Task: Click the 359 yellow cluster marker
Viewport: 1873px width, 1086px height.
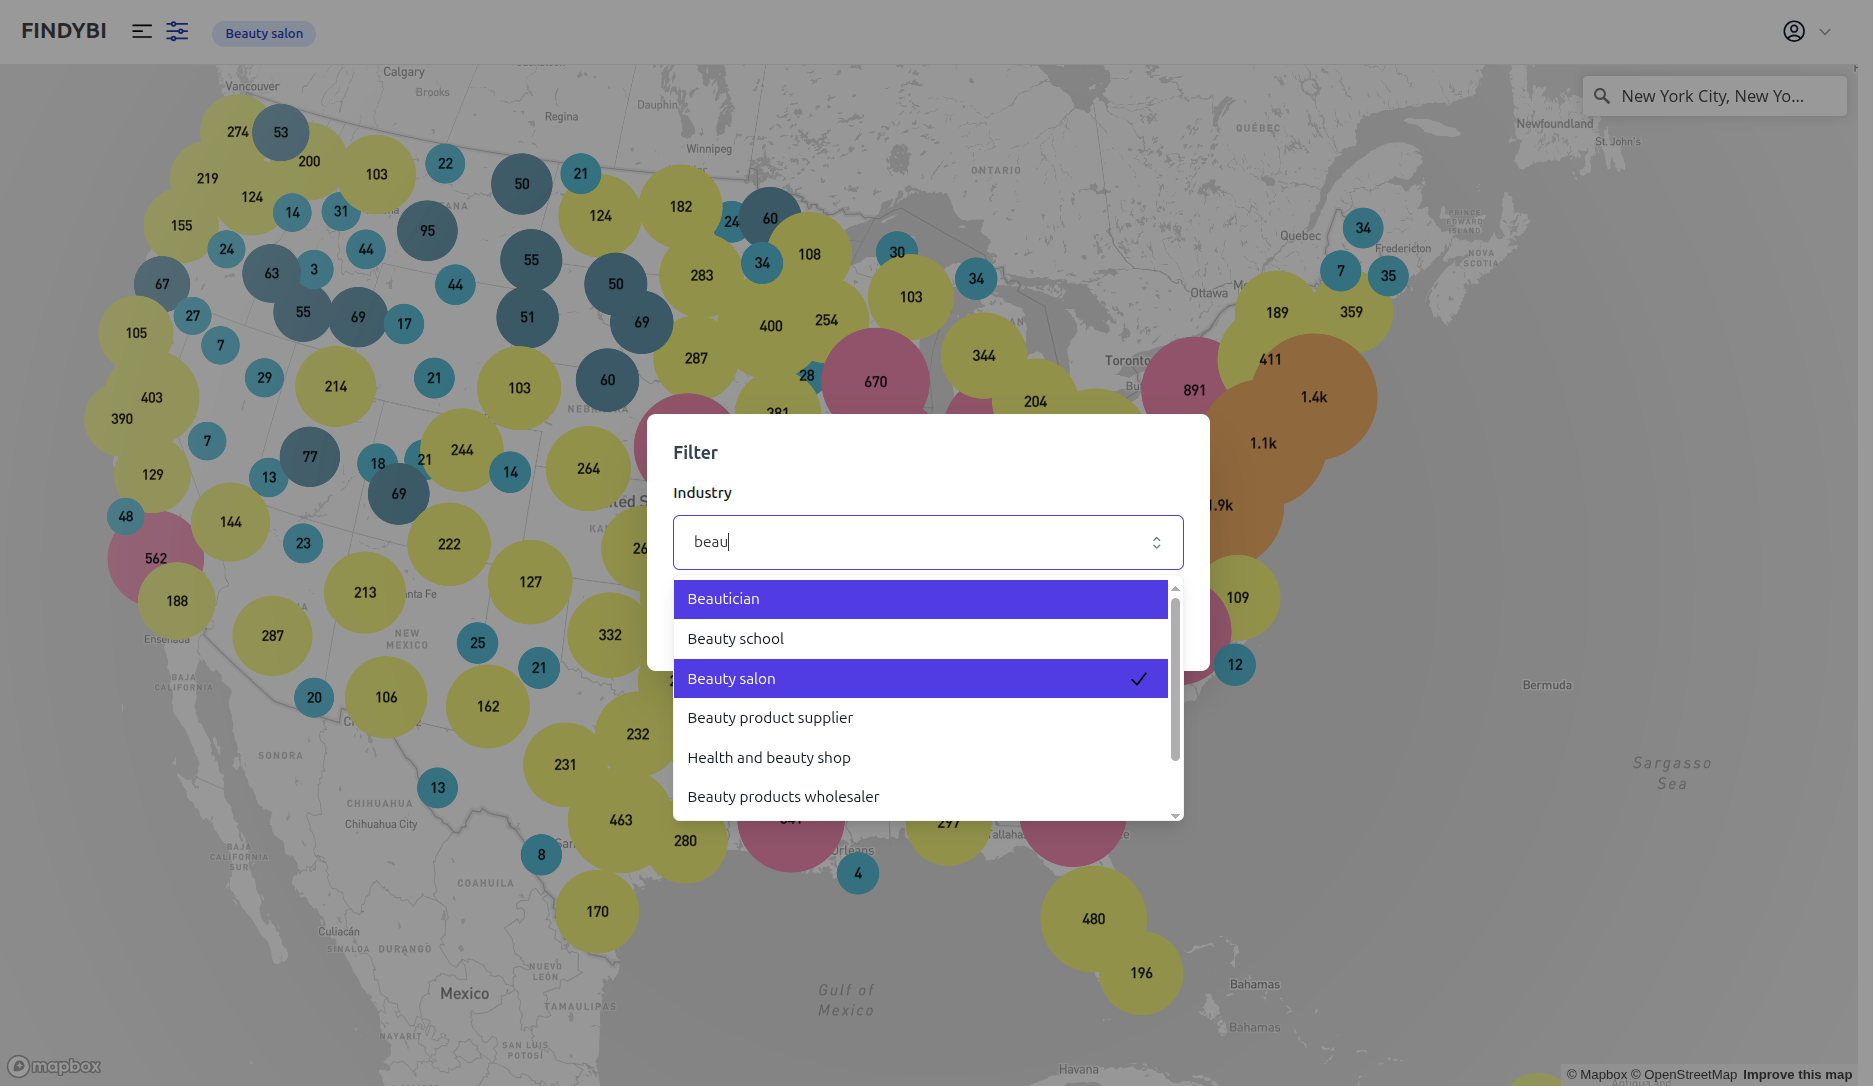Action: [x=1351, y=312]
